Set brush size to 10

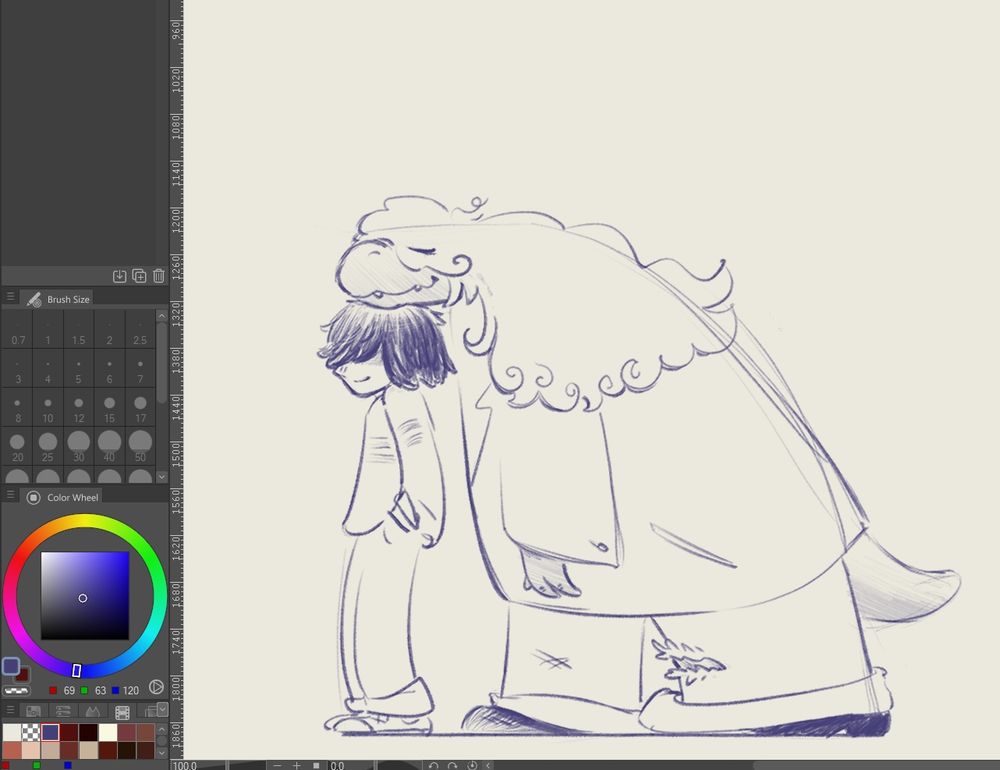pos(48,408)
